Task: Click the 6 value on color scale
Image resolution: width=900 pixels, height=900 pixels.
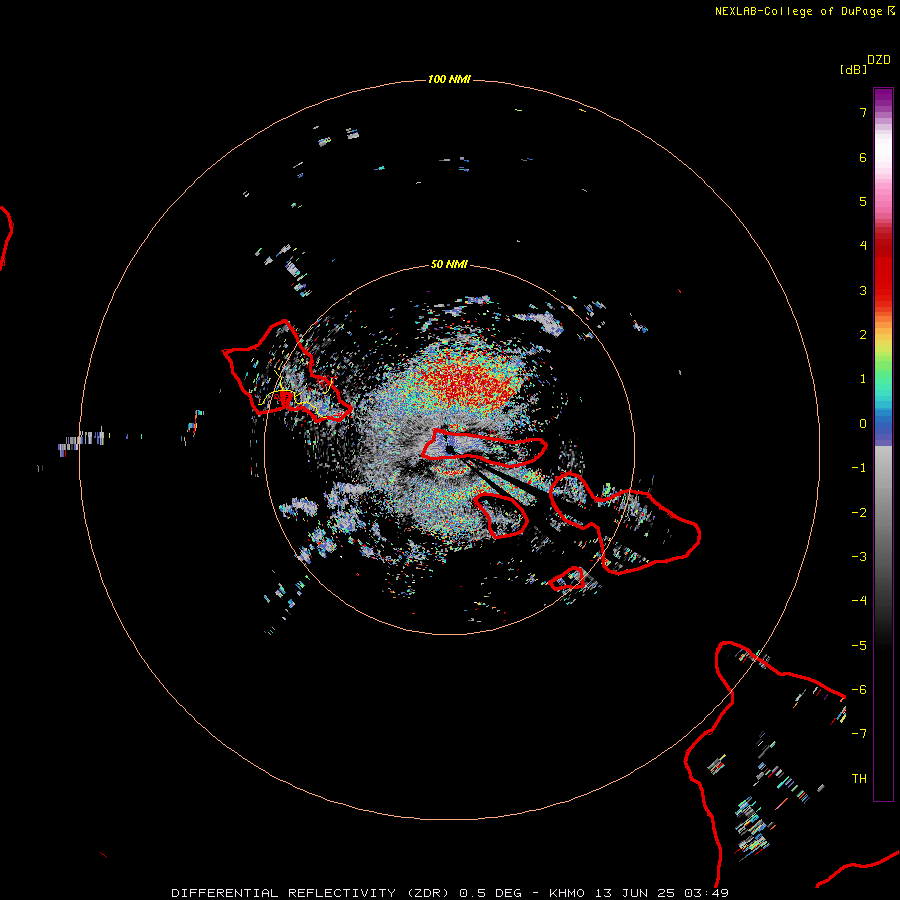Action: click(863, 157)
